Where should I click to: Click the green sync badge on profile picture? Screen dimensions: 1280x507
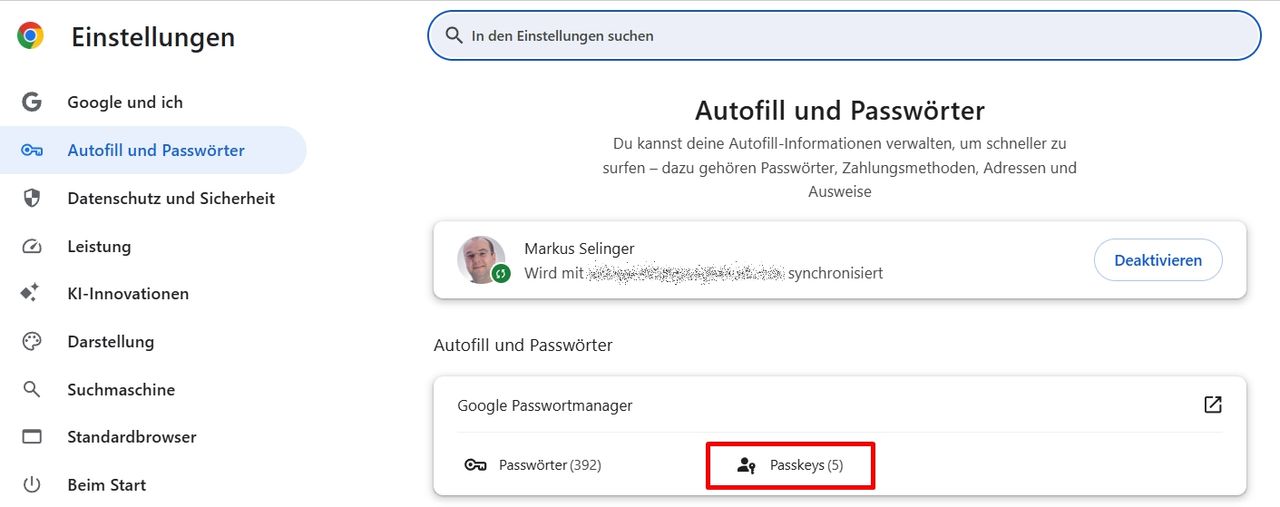(x=501, y=273)
